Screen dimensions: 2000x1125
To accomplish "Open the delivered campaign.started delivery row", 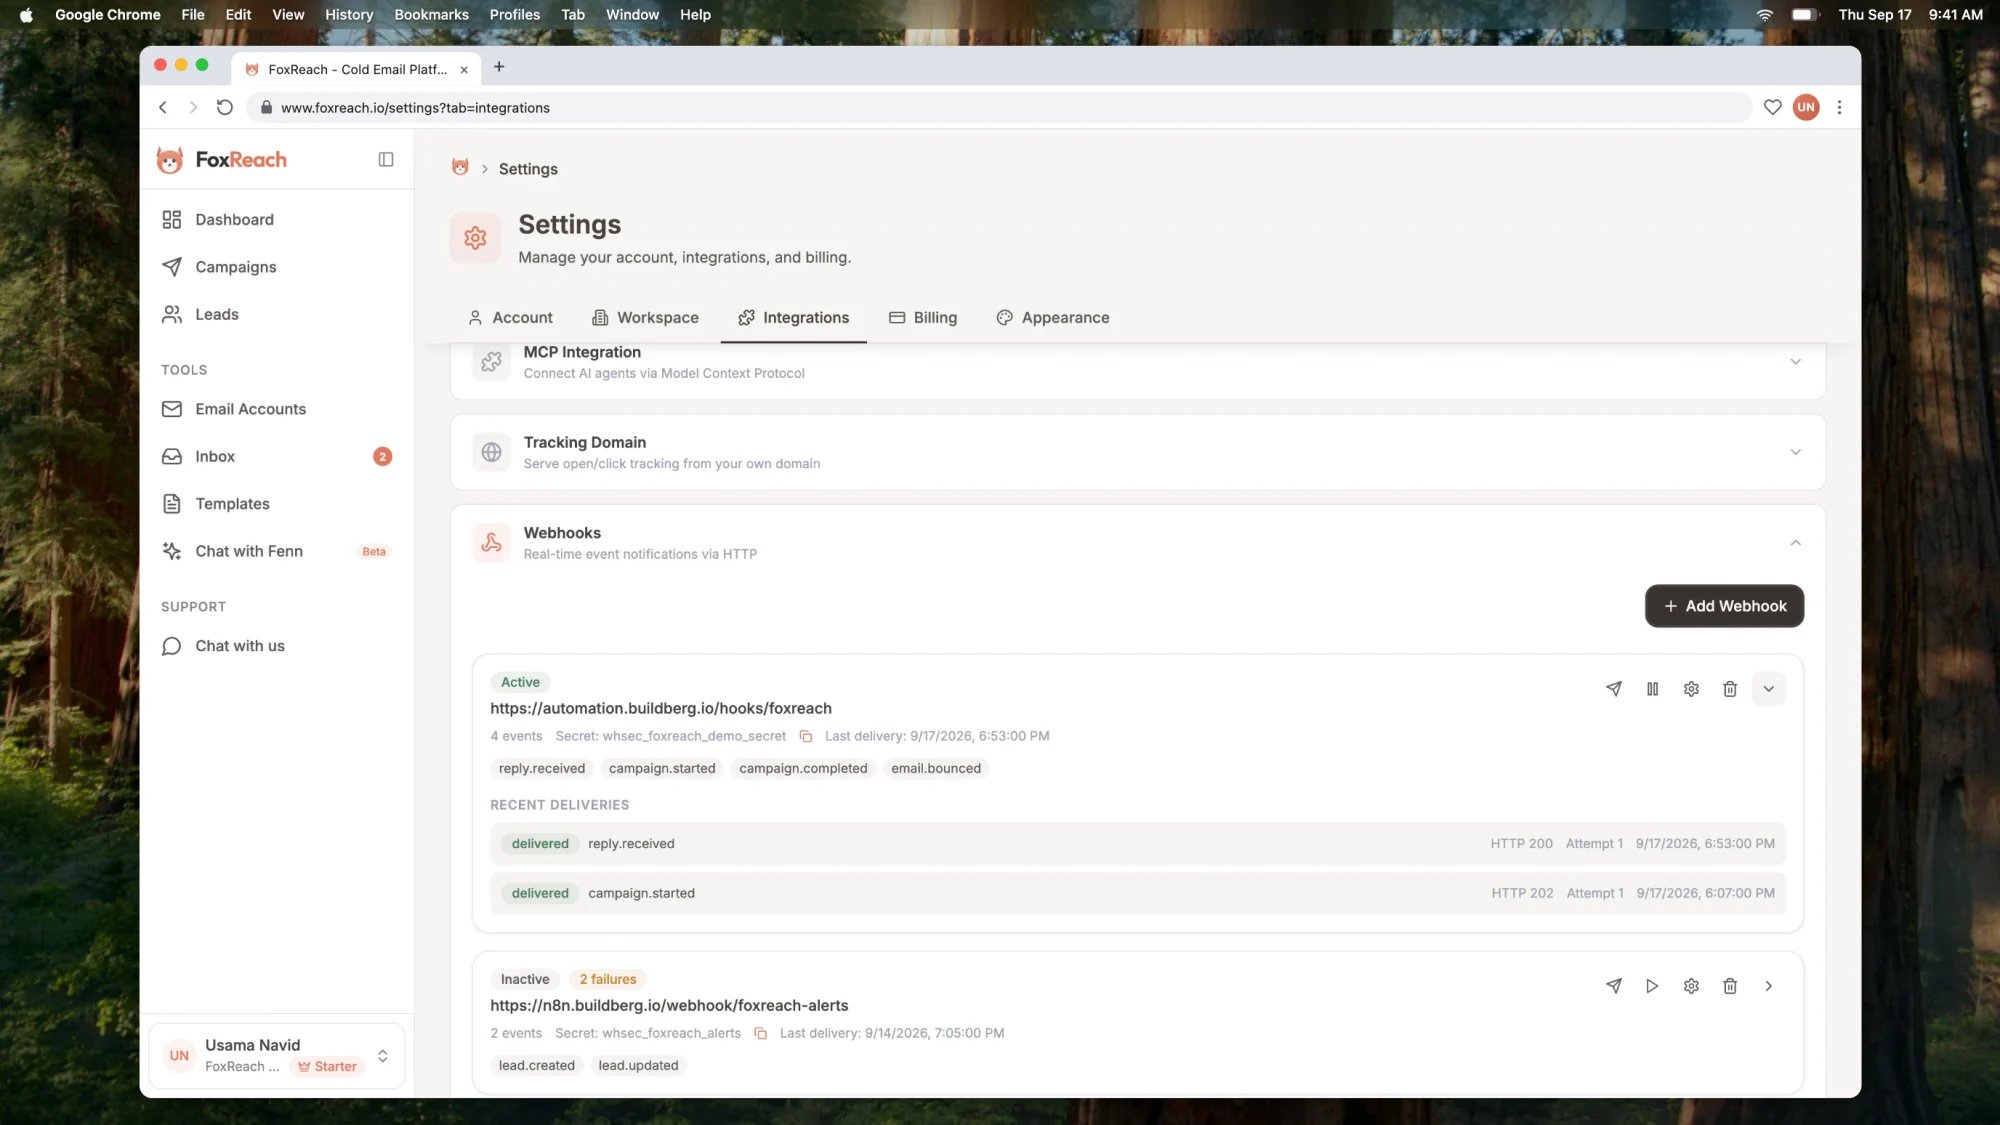I will pyautogui.click(x=1137, y=894).
